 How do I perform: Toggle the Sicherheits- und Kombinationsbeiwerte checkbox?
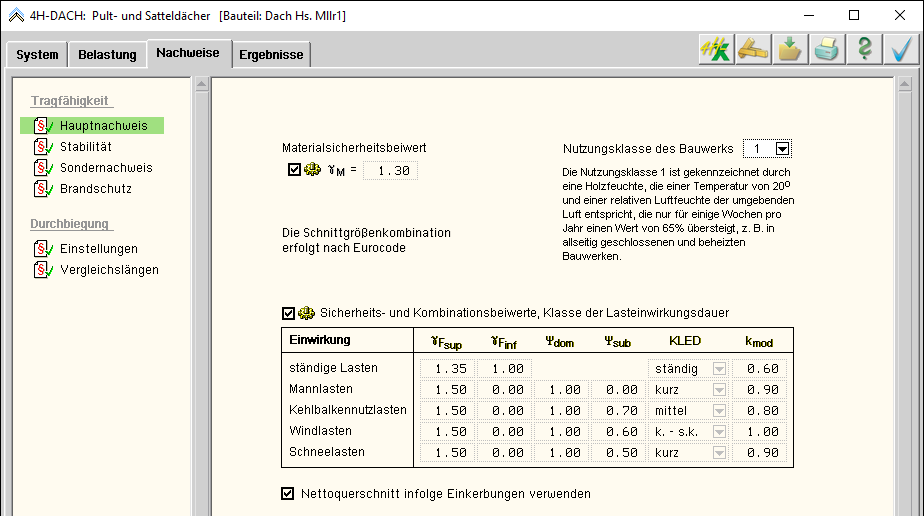tap(289, 313)
